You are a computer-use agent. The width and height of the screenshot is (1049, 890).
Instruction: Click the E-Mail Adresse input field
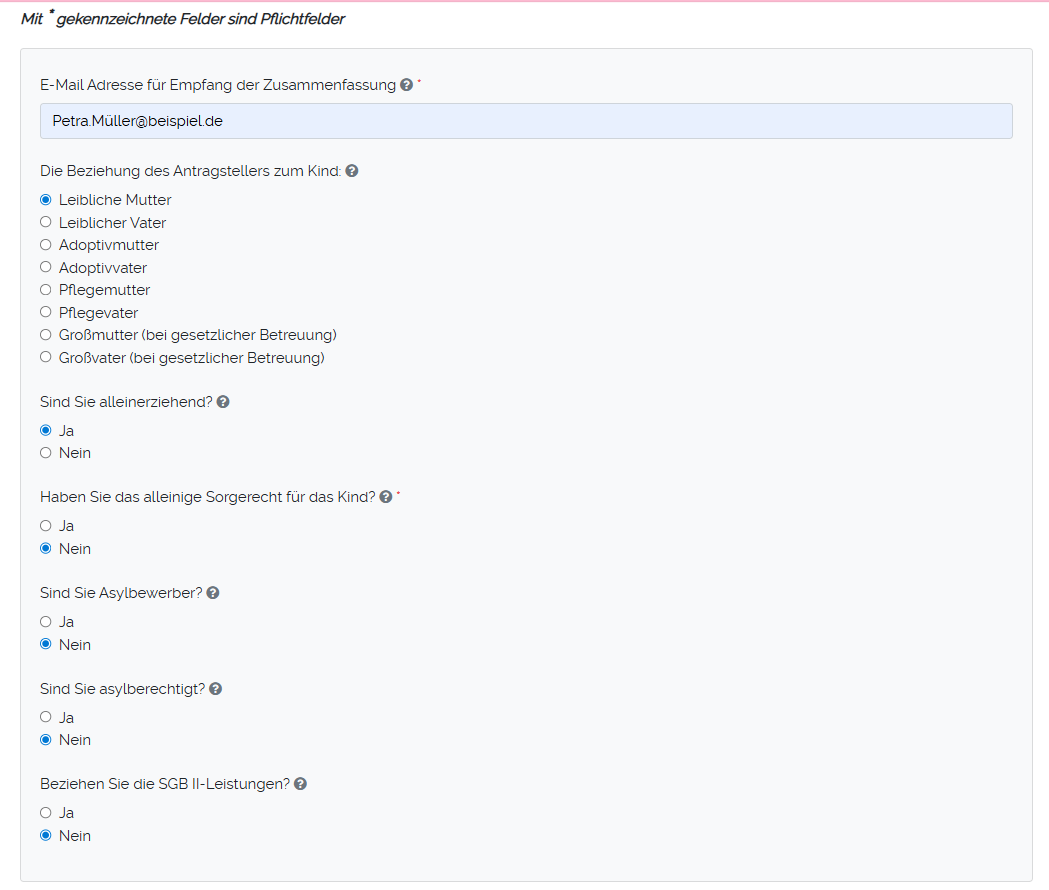[526, 121]
